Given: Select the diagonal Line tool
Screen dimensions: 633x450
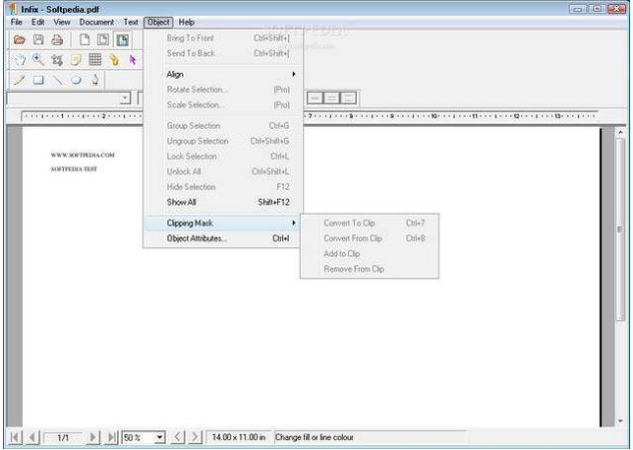Looking at the screenshot, I should point(56,80).
